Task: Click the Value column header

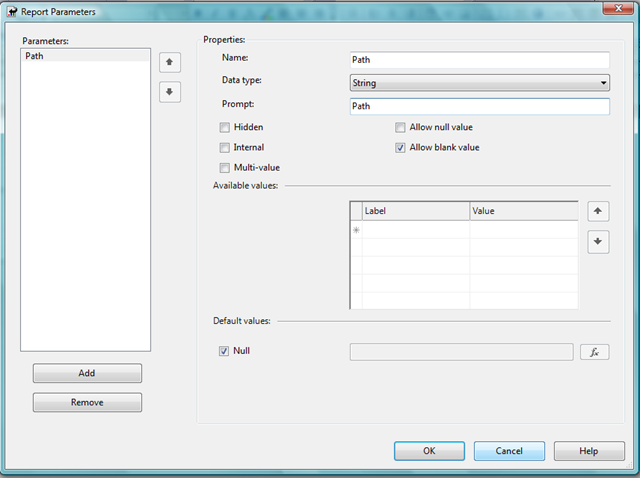Action: (x=524, y=211)
